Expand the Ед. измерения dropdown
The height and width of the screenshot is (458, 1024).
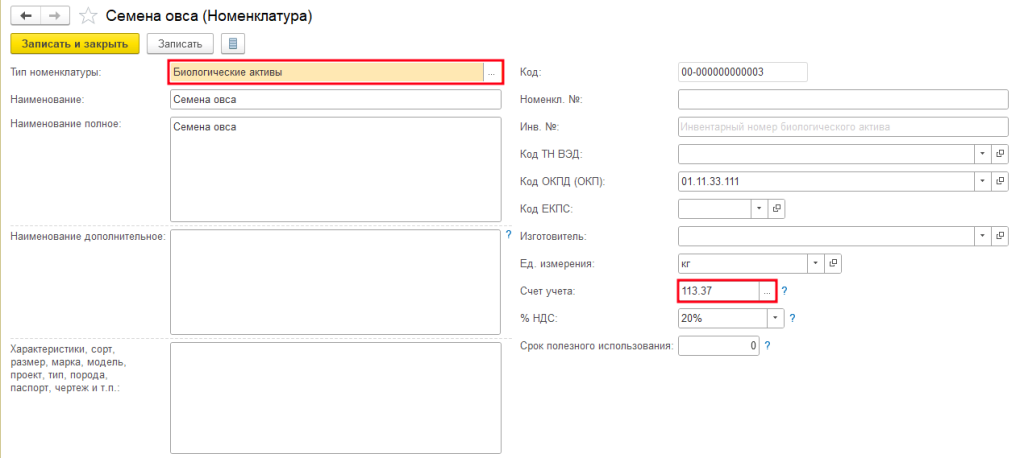pos(815,263)
